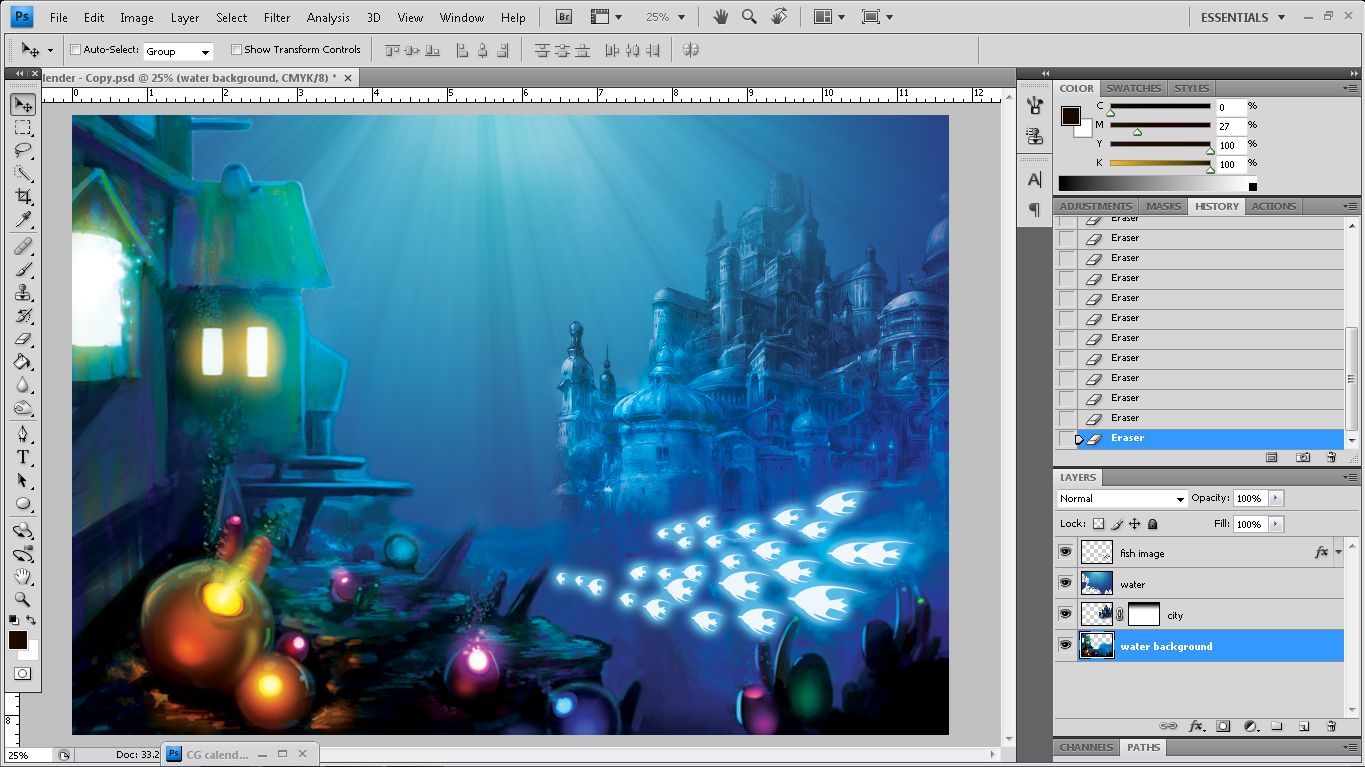Open the Character panel icon in side dock
Viewport: 1365px width, 767px height.
[1035, 180]
